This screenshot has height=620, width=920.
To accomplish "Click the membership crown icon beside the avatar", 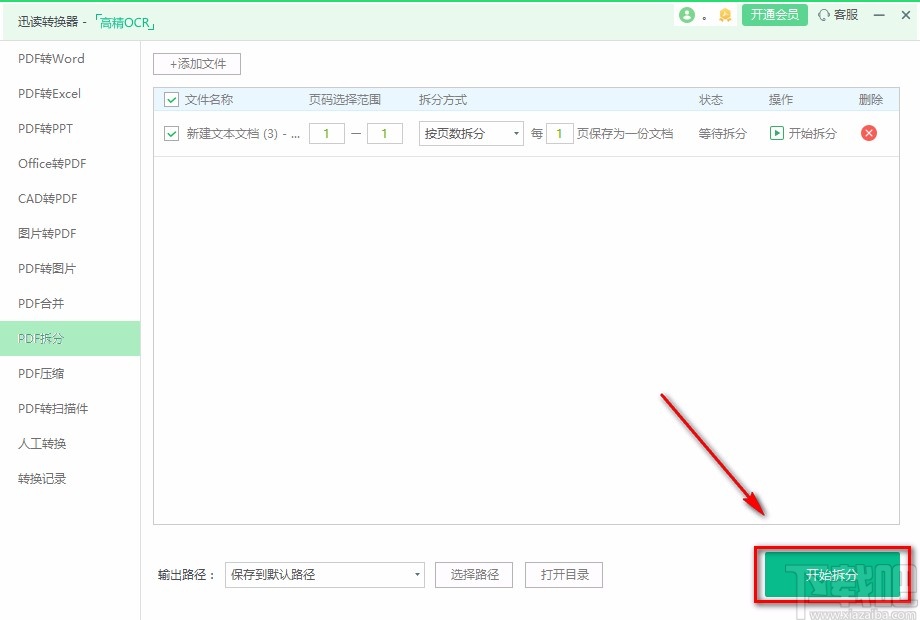I will [x=724, y=15].
